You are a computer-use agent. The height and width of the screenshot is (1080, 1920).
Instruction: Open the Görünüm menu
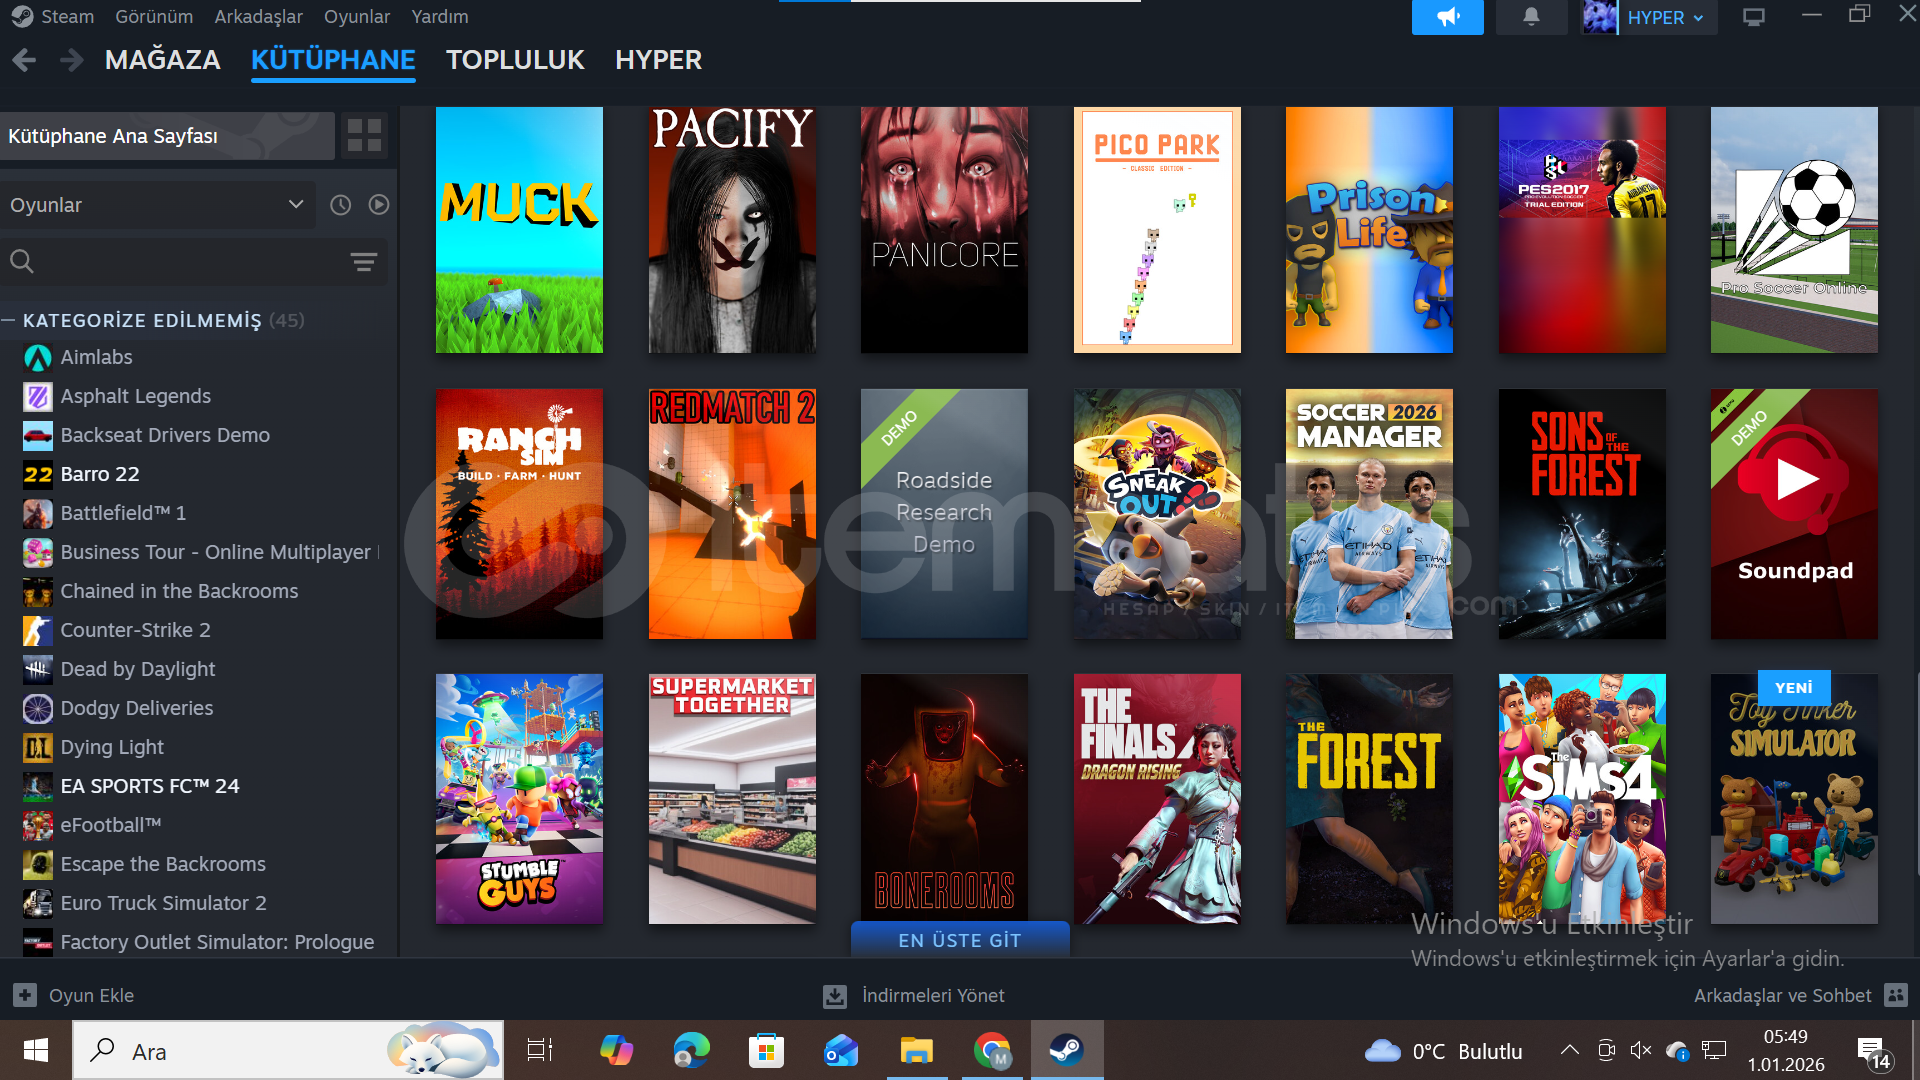pyautogui.click(x=154, y=17)
